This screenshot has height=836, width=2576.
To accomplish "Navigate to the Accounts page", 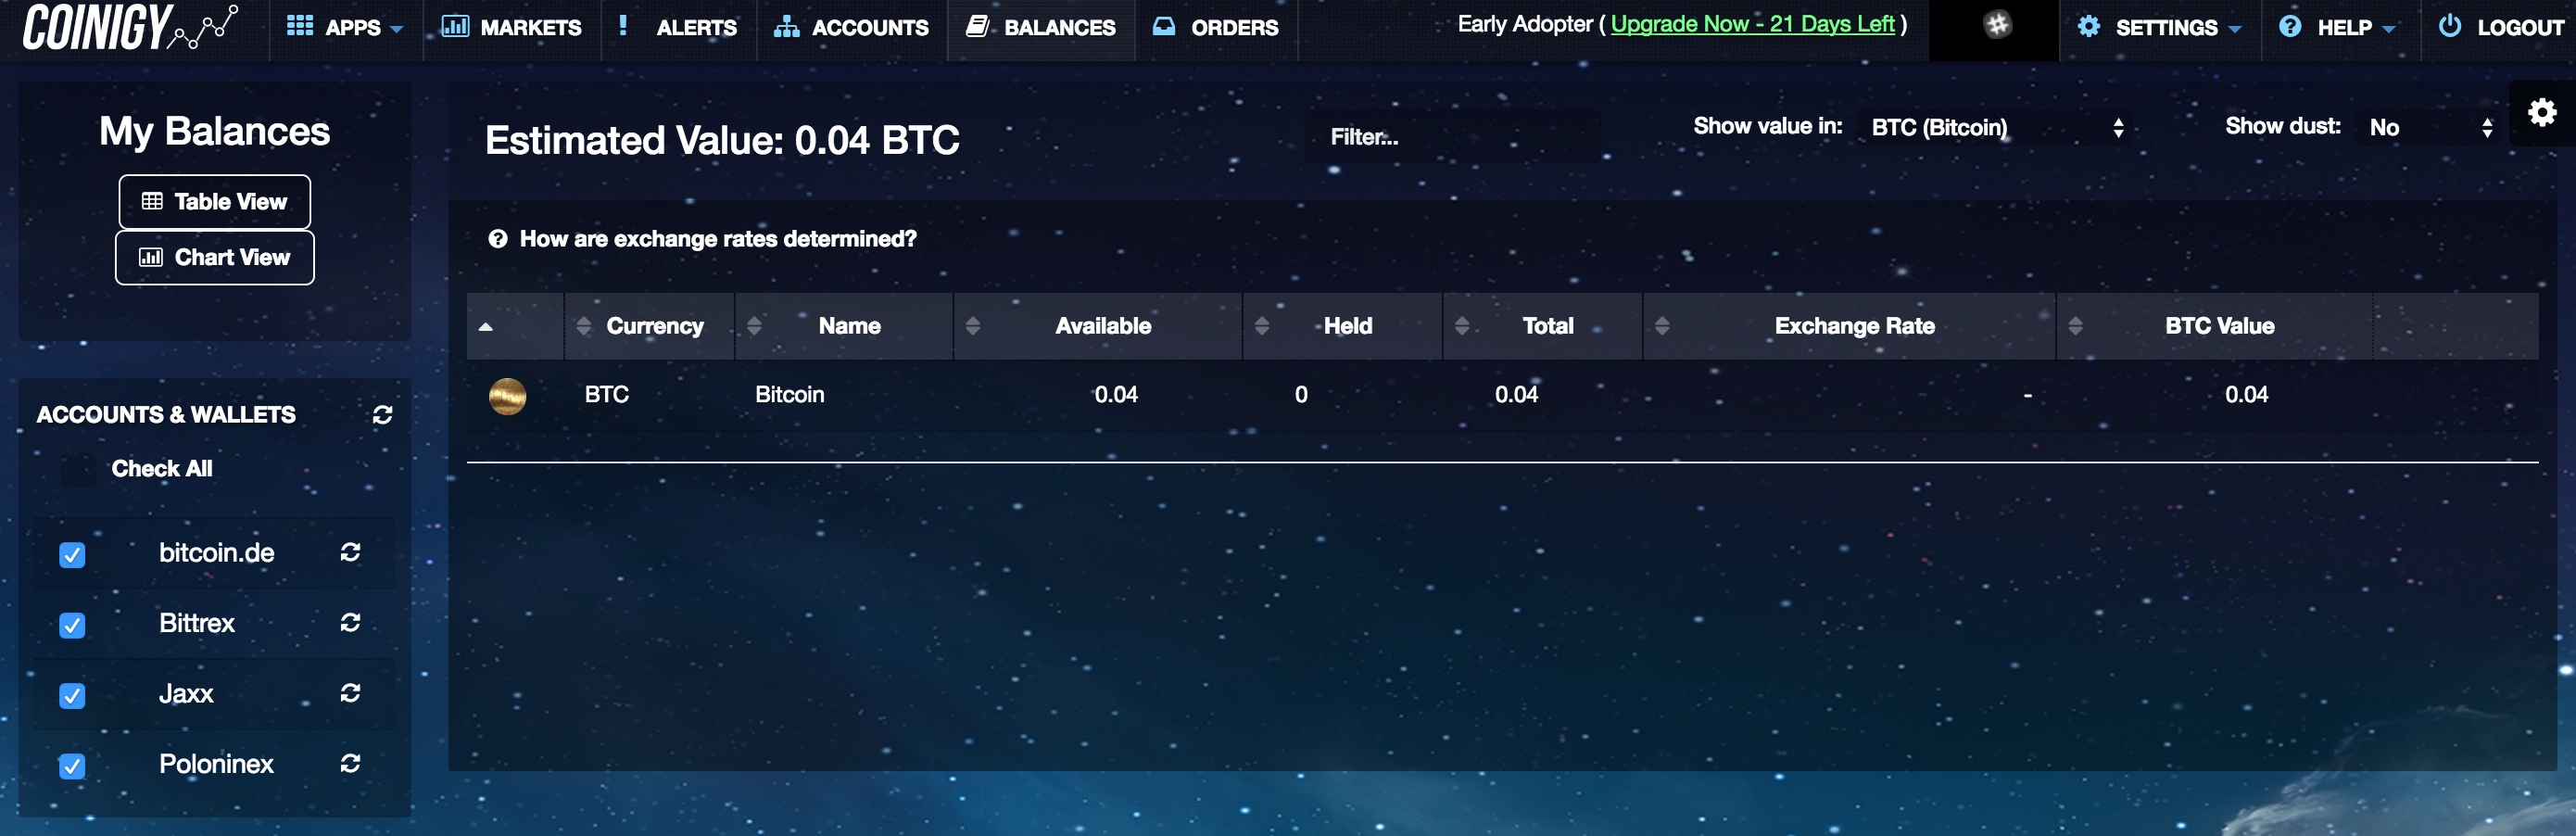I will coord(851,28).
